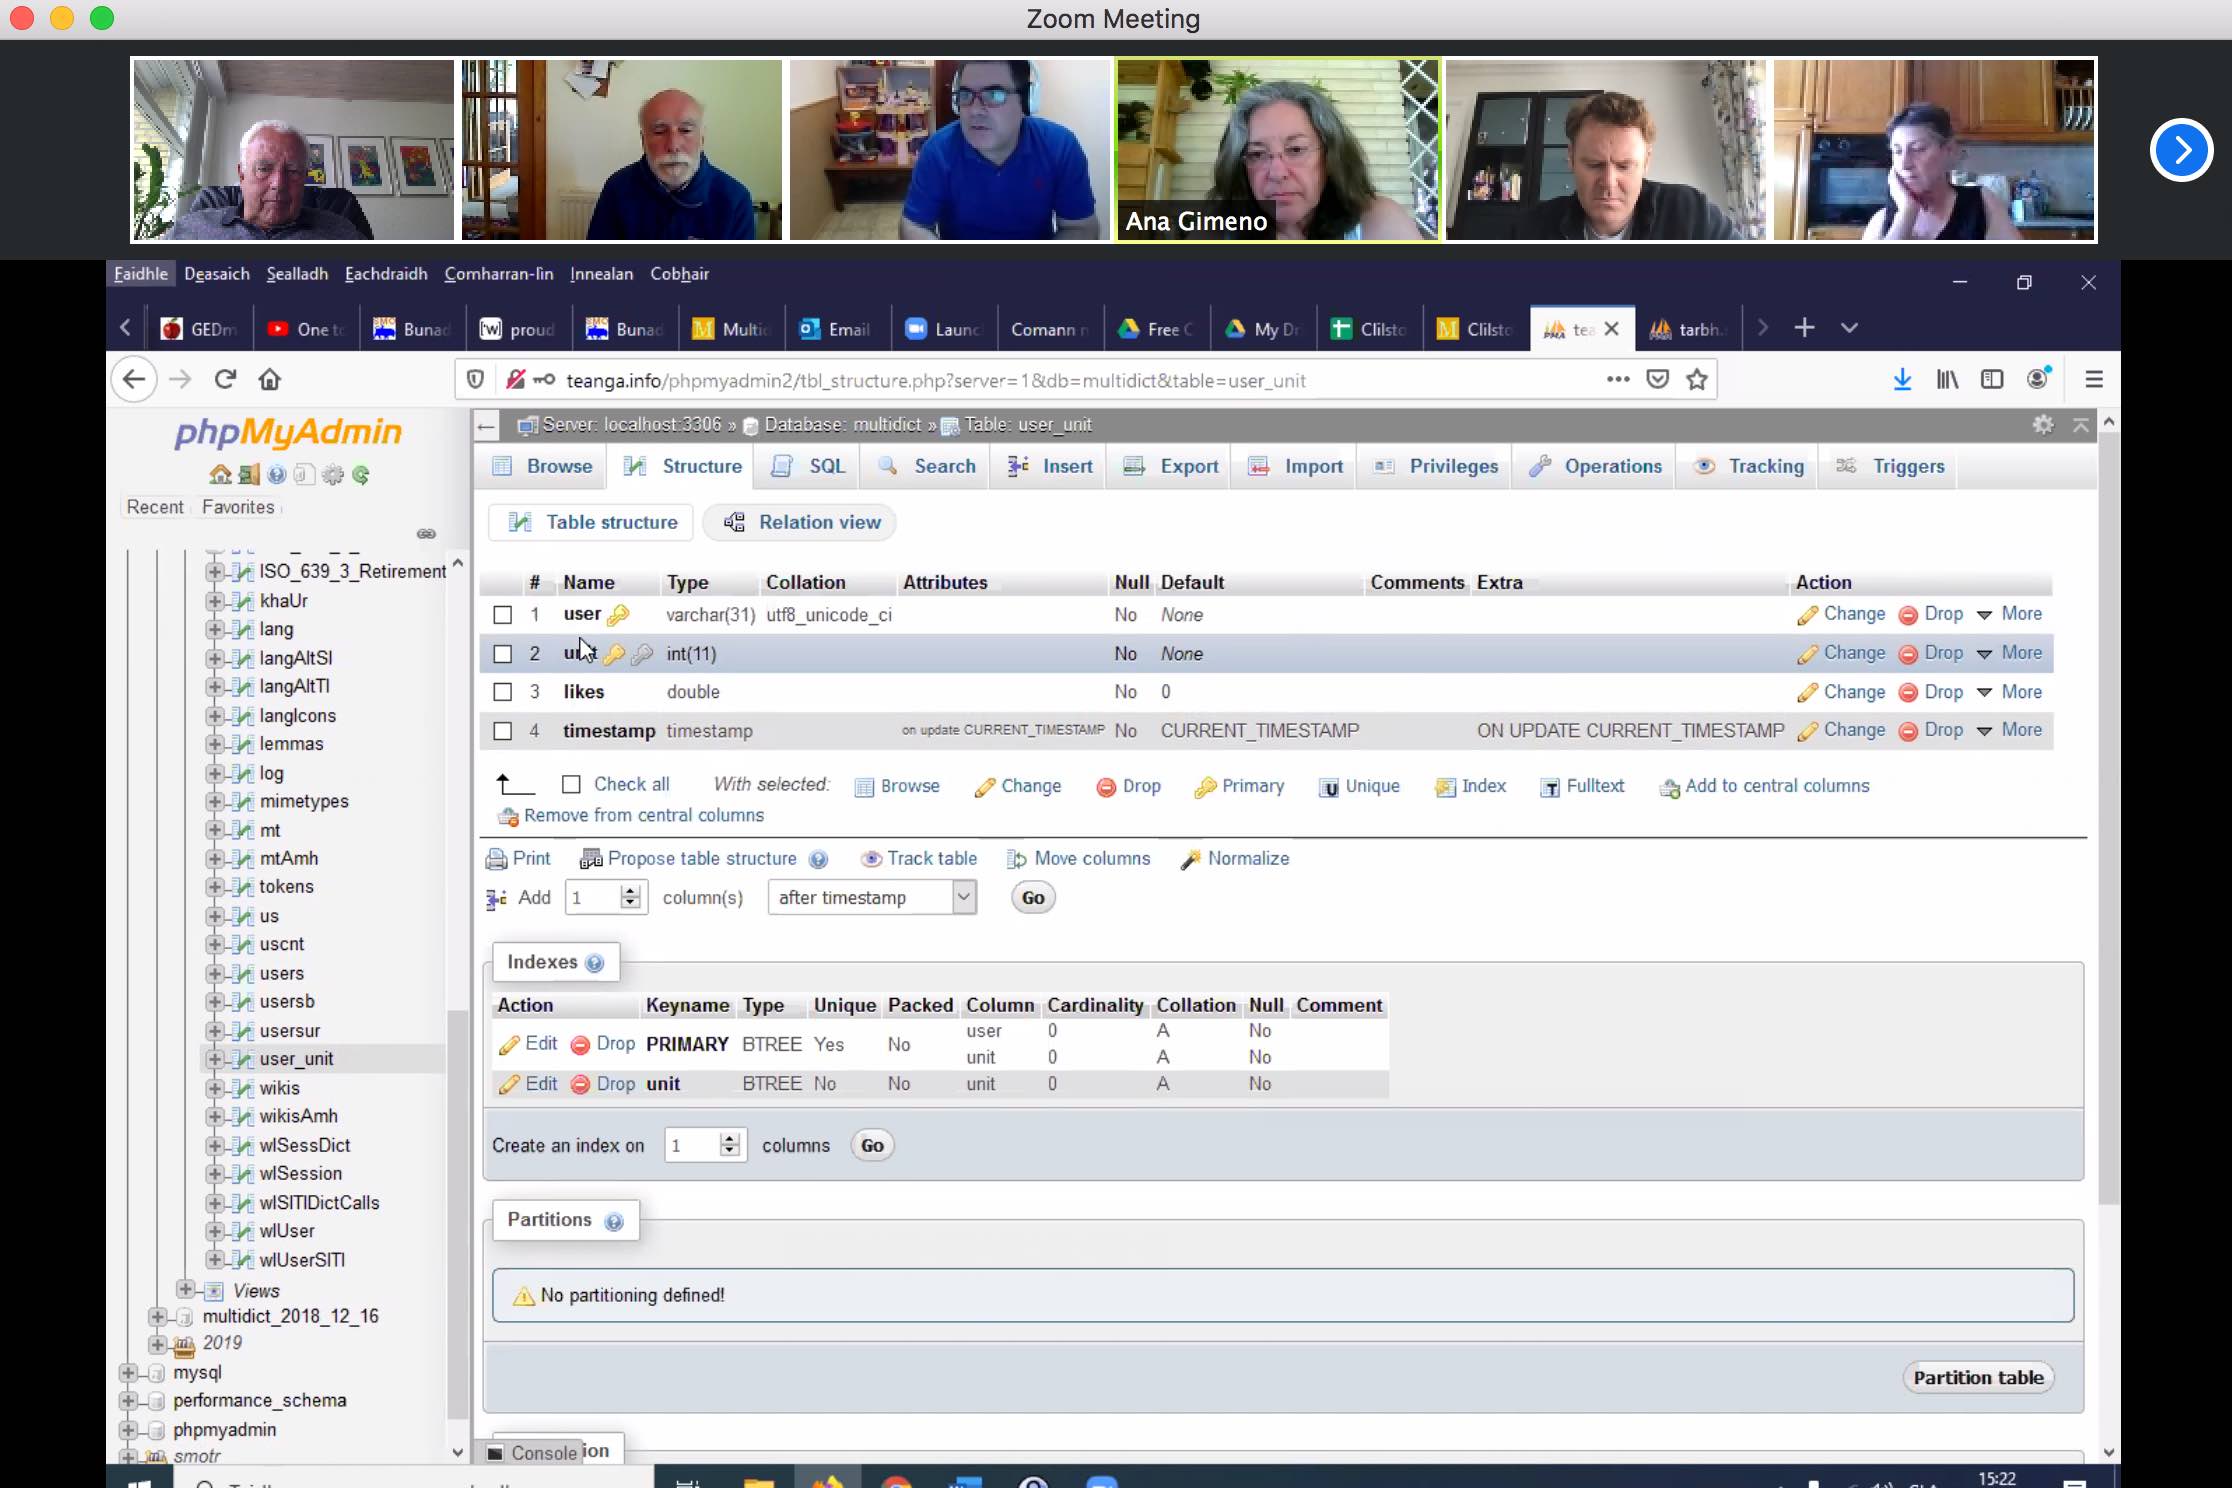Switch to the Browse tab

543,466
